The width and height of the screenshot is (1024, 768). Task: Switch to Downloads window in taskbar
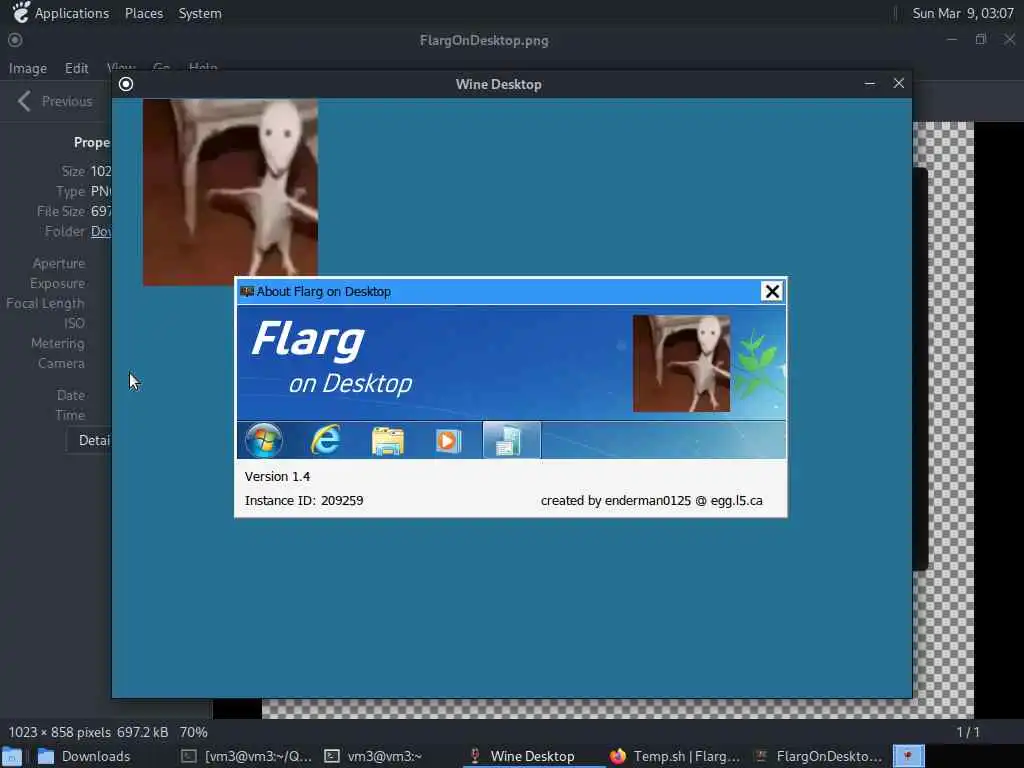pyautogui.click(x=84, y=756)
